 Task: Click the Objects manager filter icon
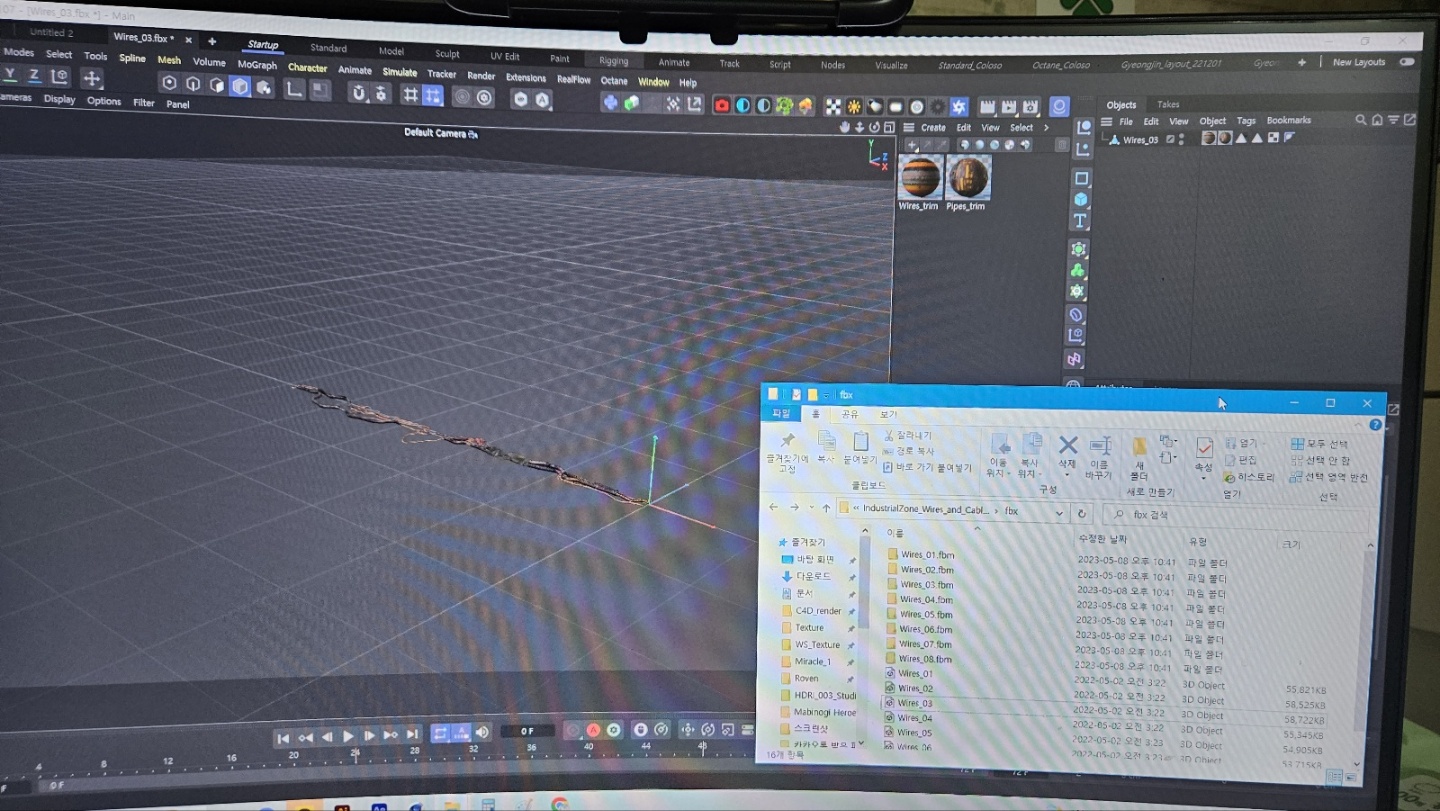(1393, 120)
